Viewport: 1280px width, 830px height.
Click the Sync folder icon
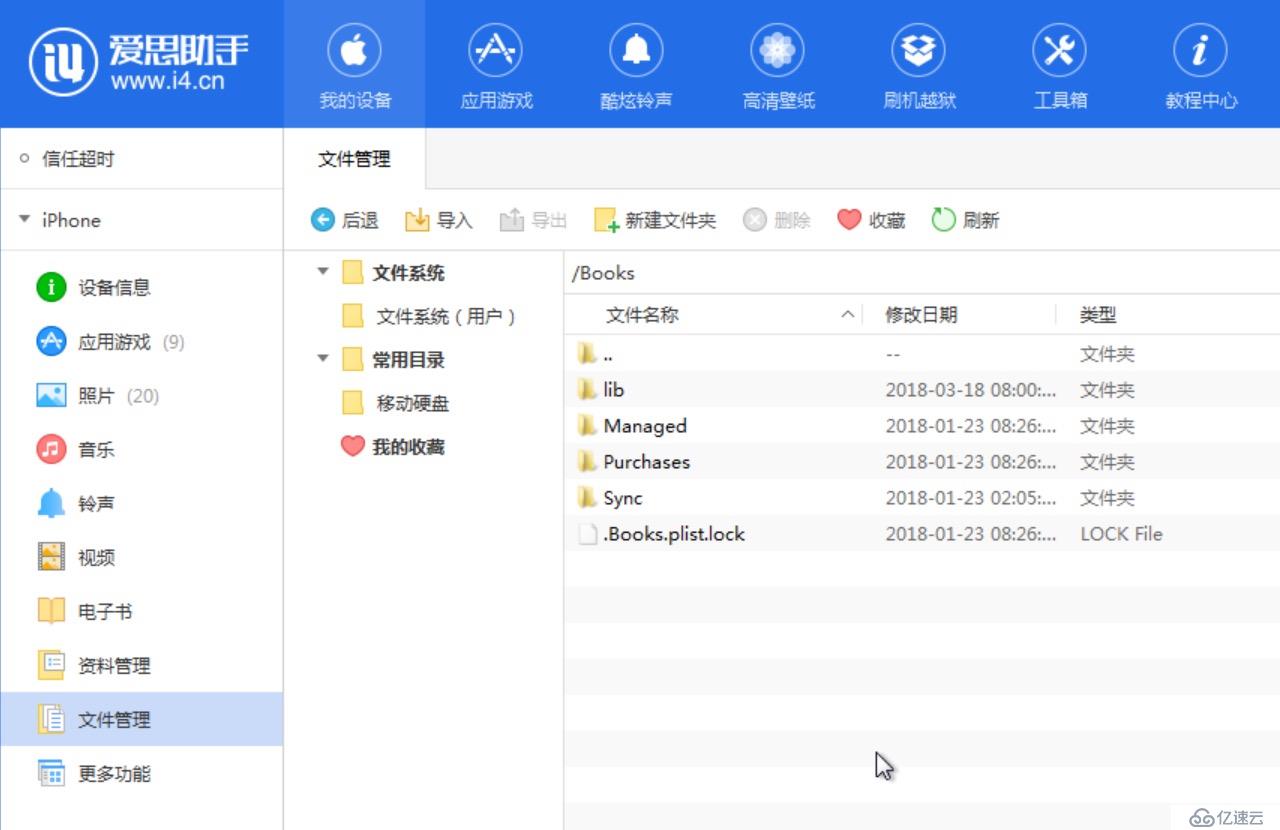tap(587, 497)
